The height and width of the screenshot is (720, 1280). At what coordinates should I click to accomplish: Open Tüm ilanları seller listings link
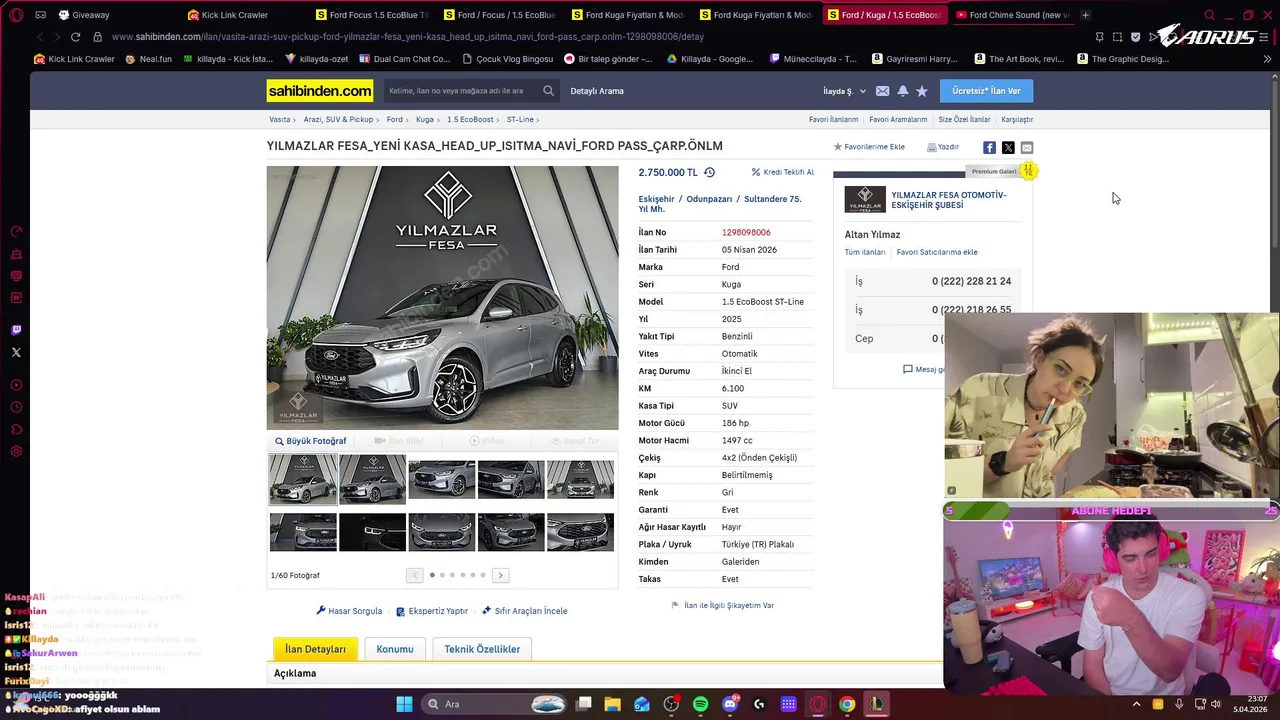[865, 252]
